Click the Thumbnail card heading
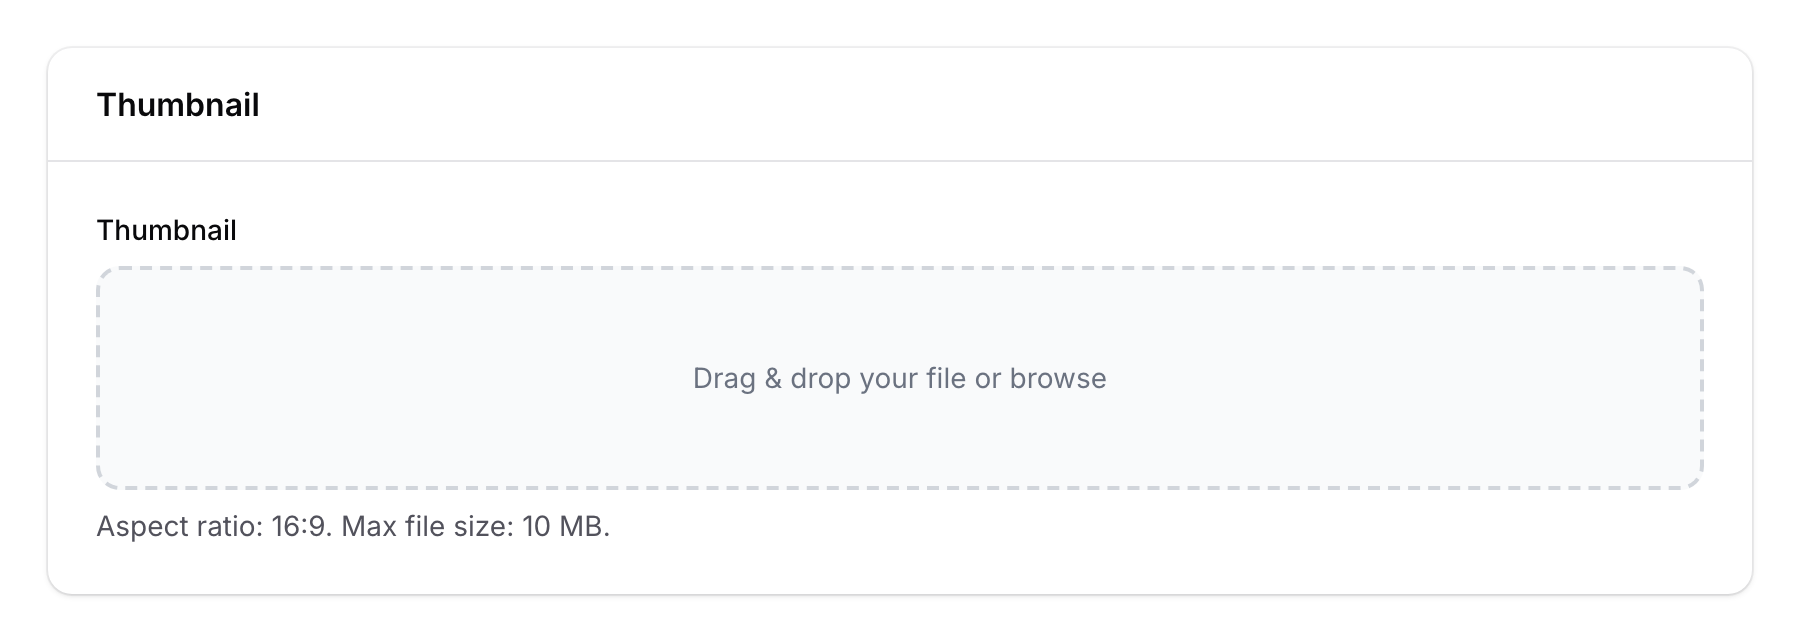 [178, 103]
